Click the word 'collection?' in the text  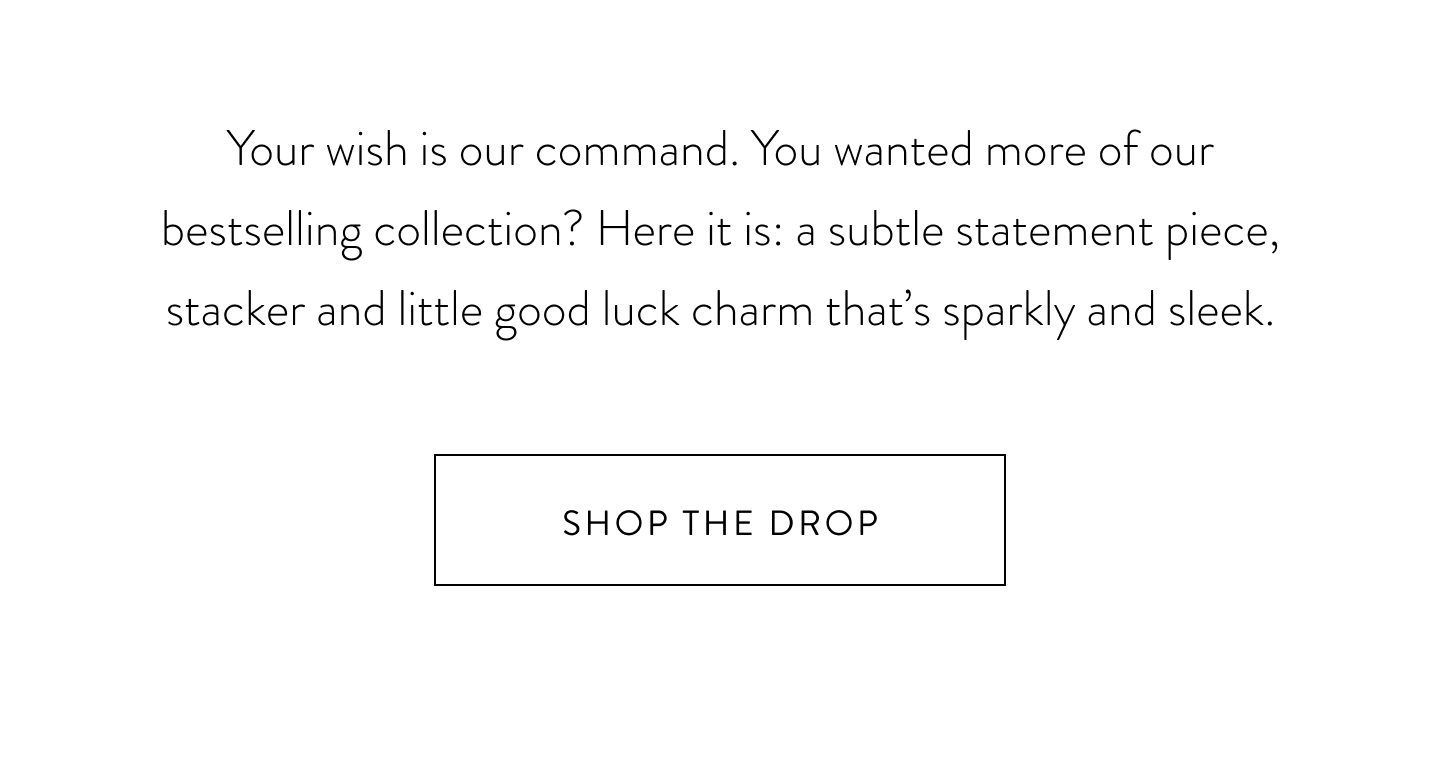click(478, 231)
